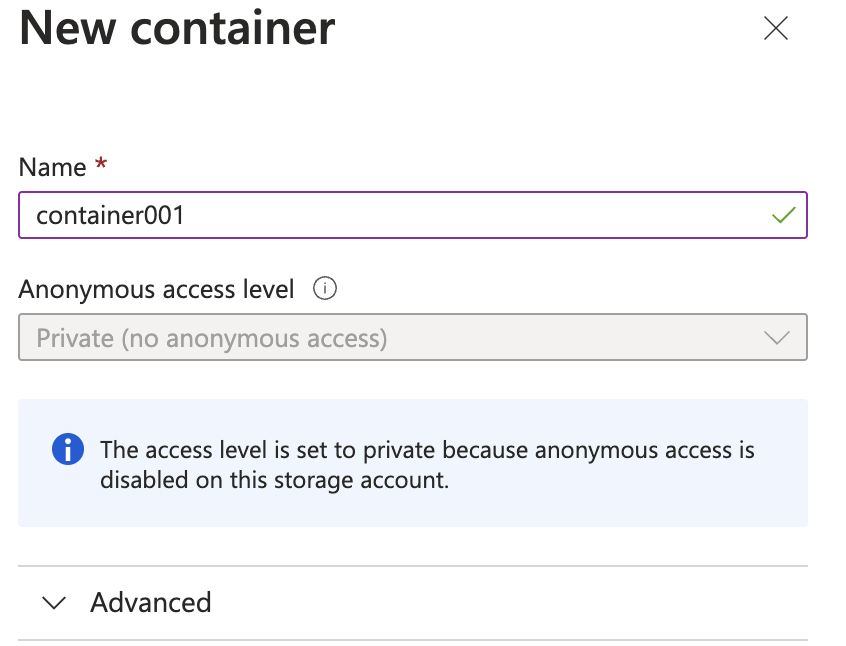This screenshot has height=646, width=846.
Task: Open the Anonymous access level dropdown
Action: [413, 337]
